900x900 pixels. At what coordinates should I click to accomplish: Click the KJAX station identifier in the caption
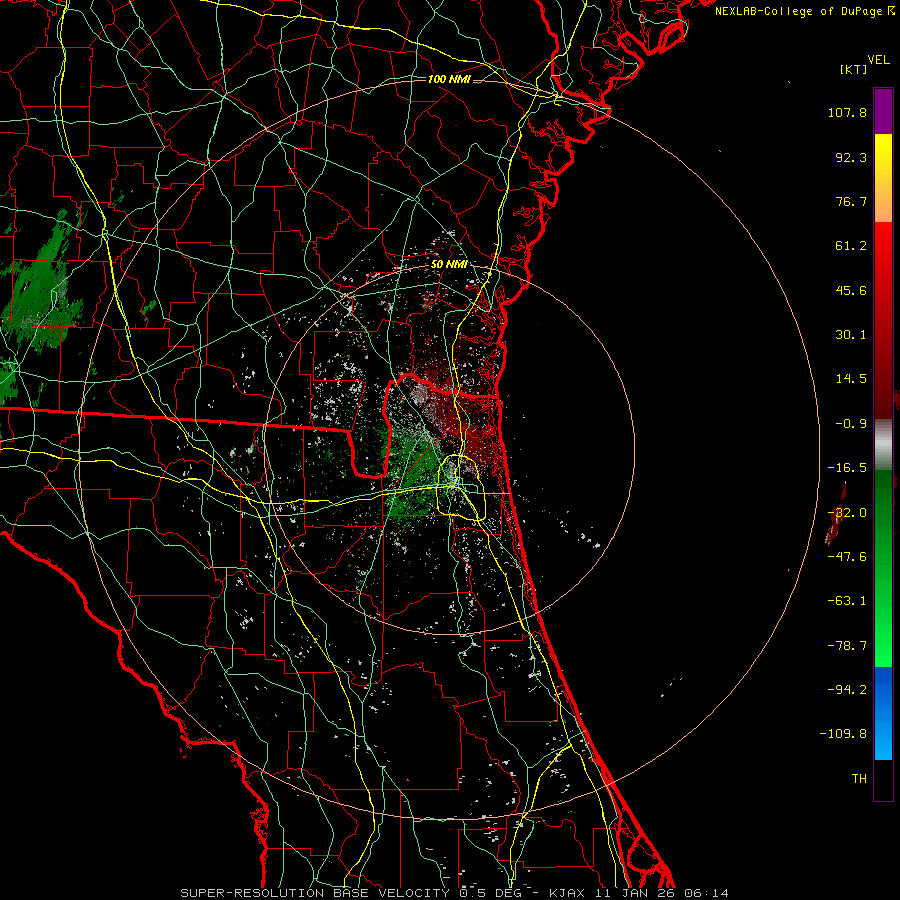(567, 893)
